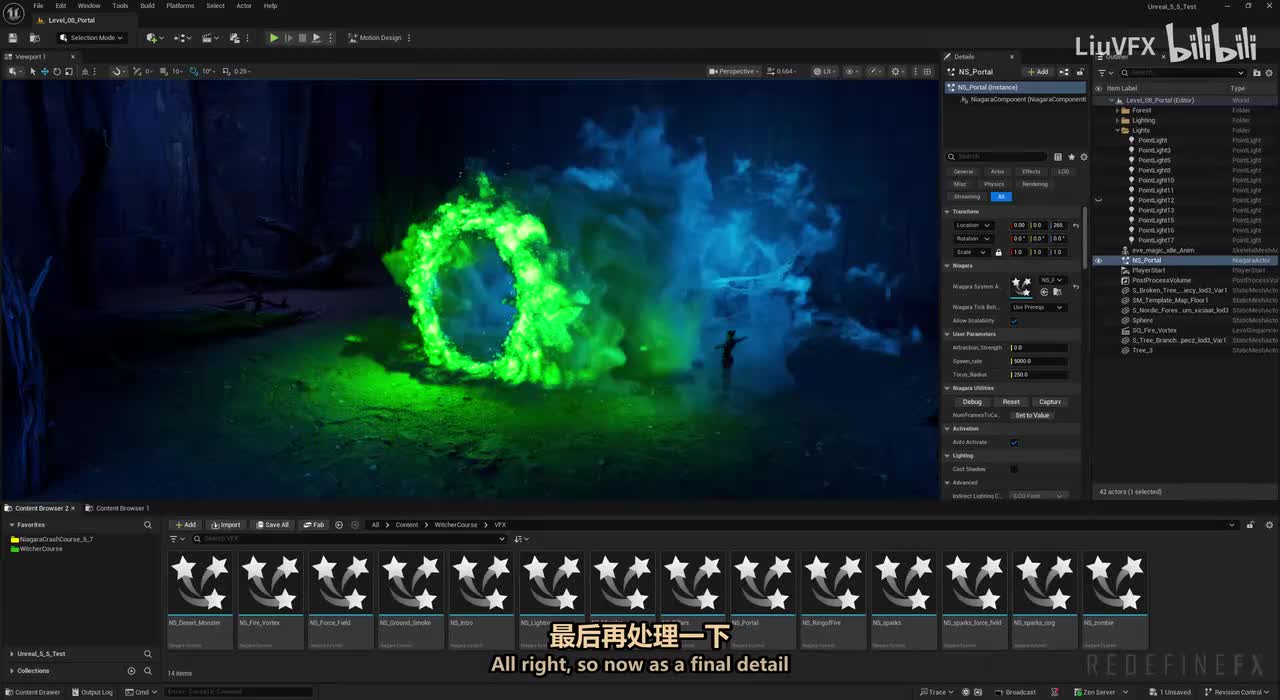This screenshot has width=1280, height=700.
Task: Click the Import button in Content Browser
Action: (x=226, y=525)
